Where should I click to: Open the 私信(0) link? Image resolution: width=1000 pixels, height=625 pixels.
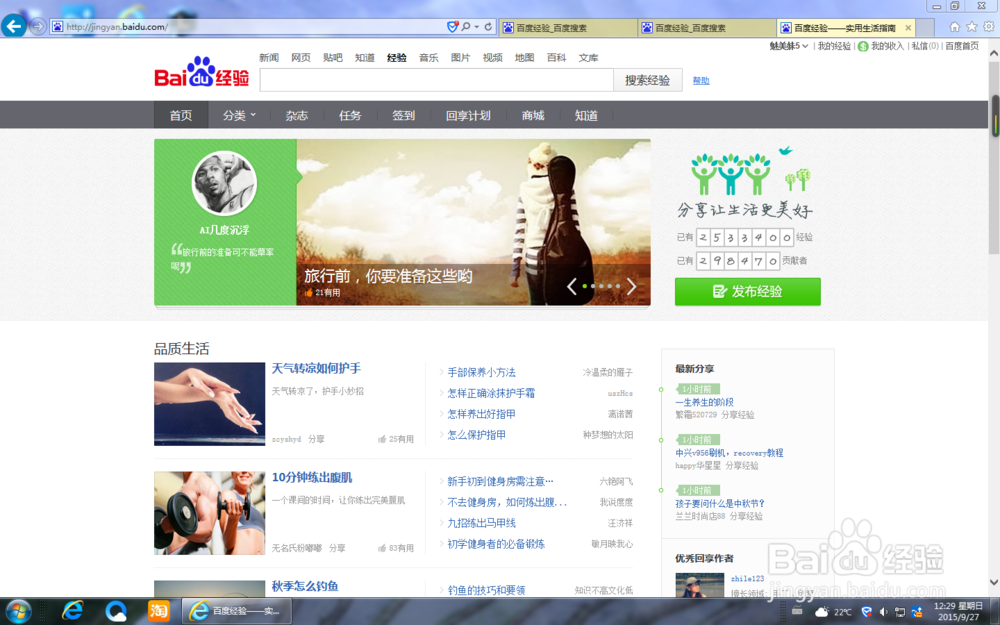(925, 46)
